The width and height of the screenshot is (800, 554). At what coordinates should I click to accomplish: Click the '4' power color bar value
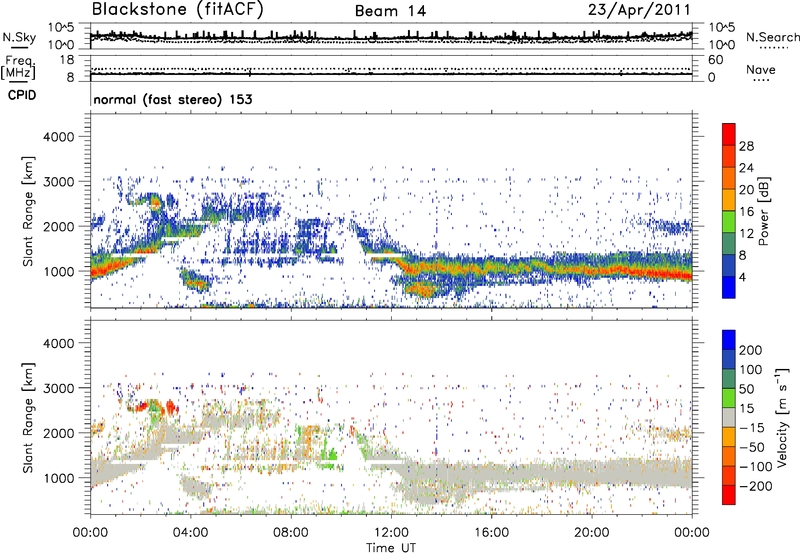742,277
